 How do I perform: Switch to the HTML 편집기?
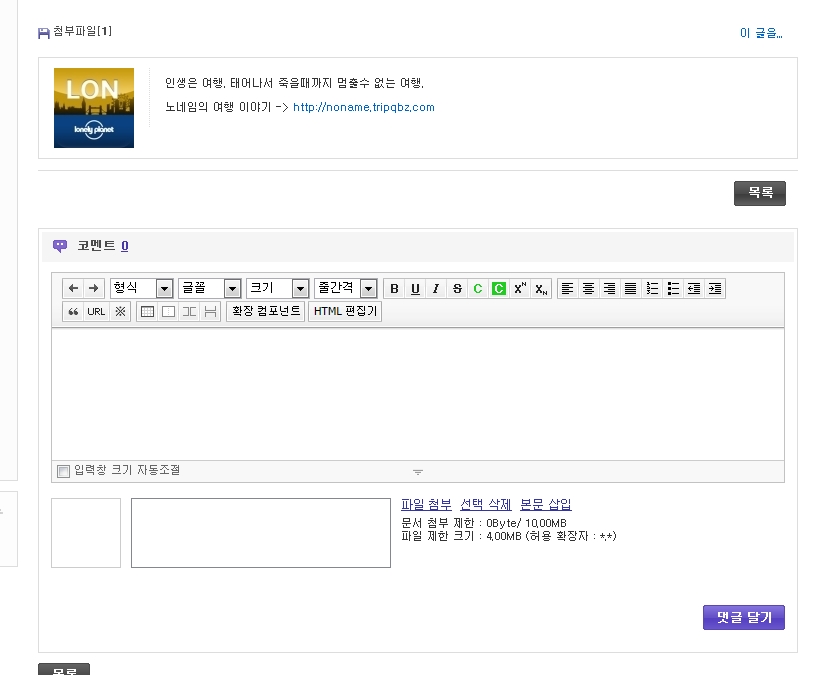[345, 312]
